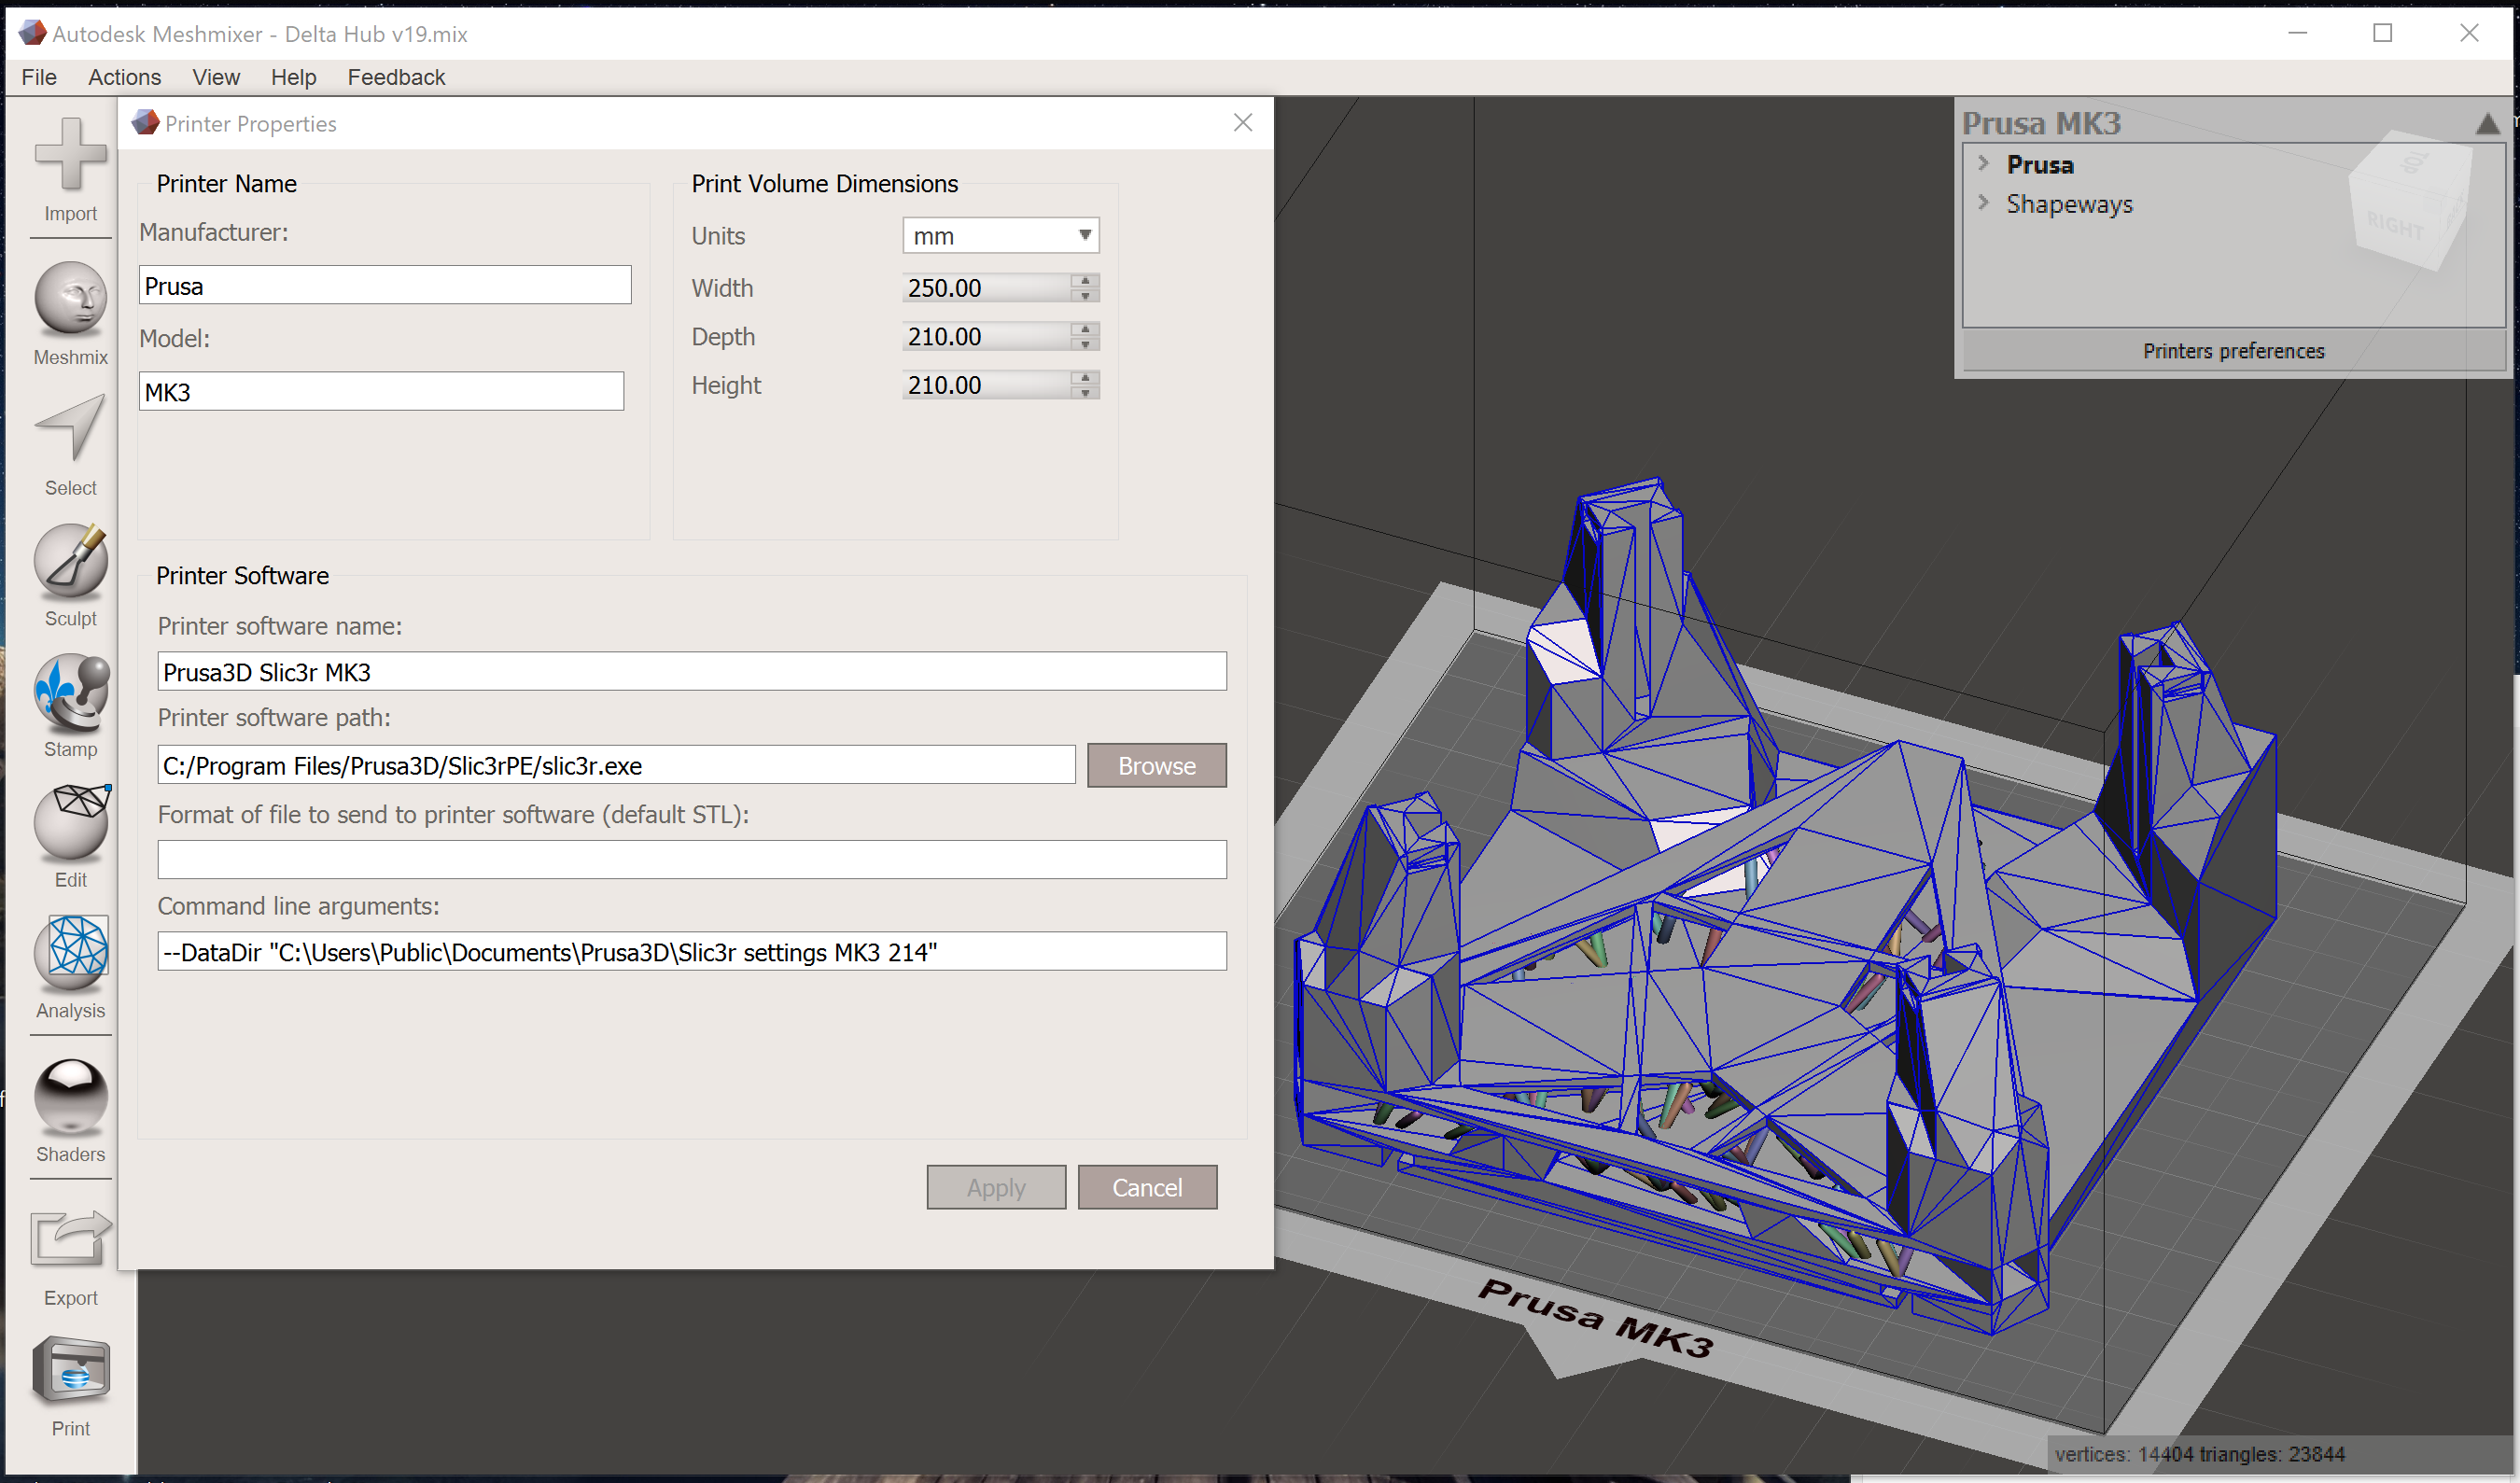This screenshot has height=1483, width=2520.
Task: Increase the Width value
Action: pos(1085,280)
